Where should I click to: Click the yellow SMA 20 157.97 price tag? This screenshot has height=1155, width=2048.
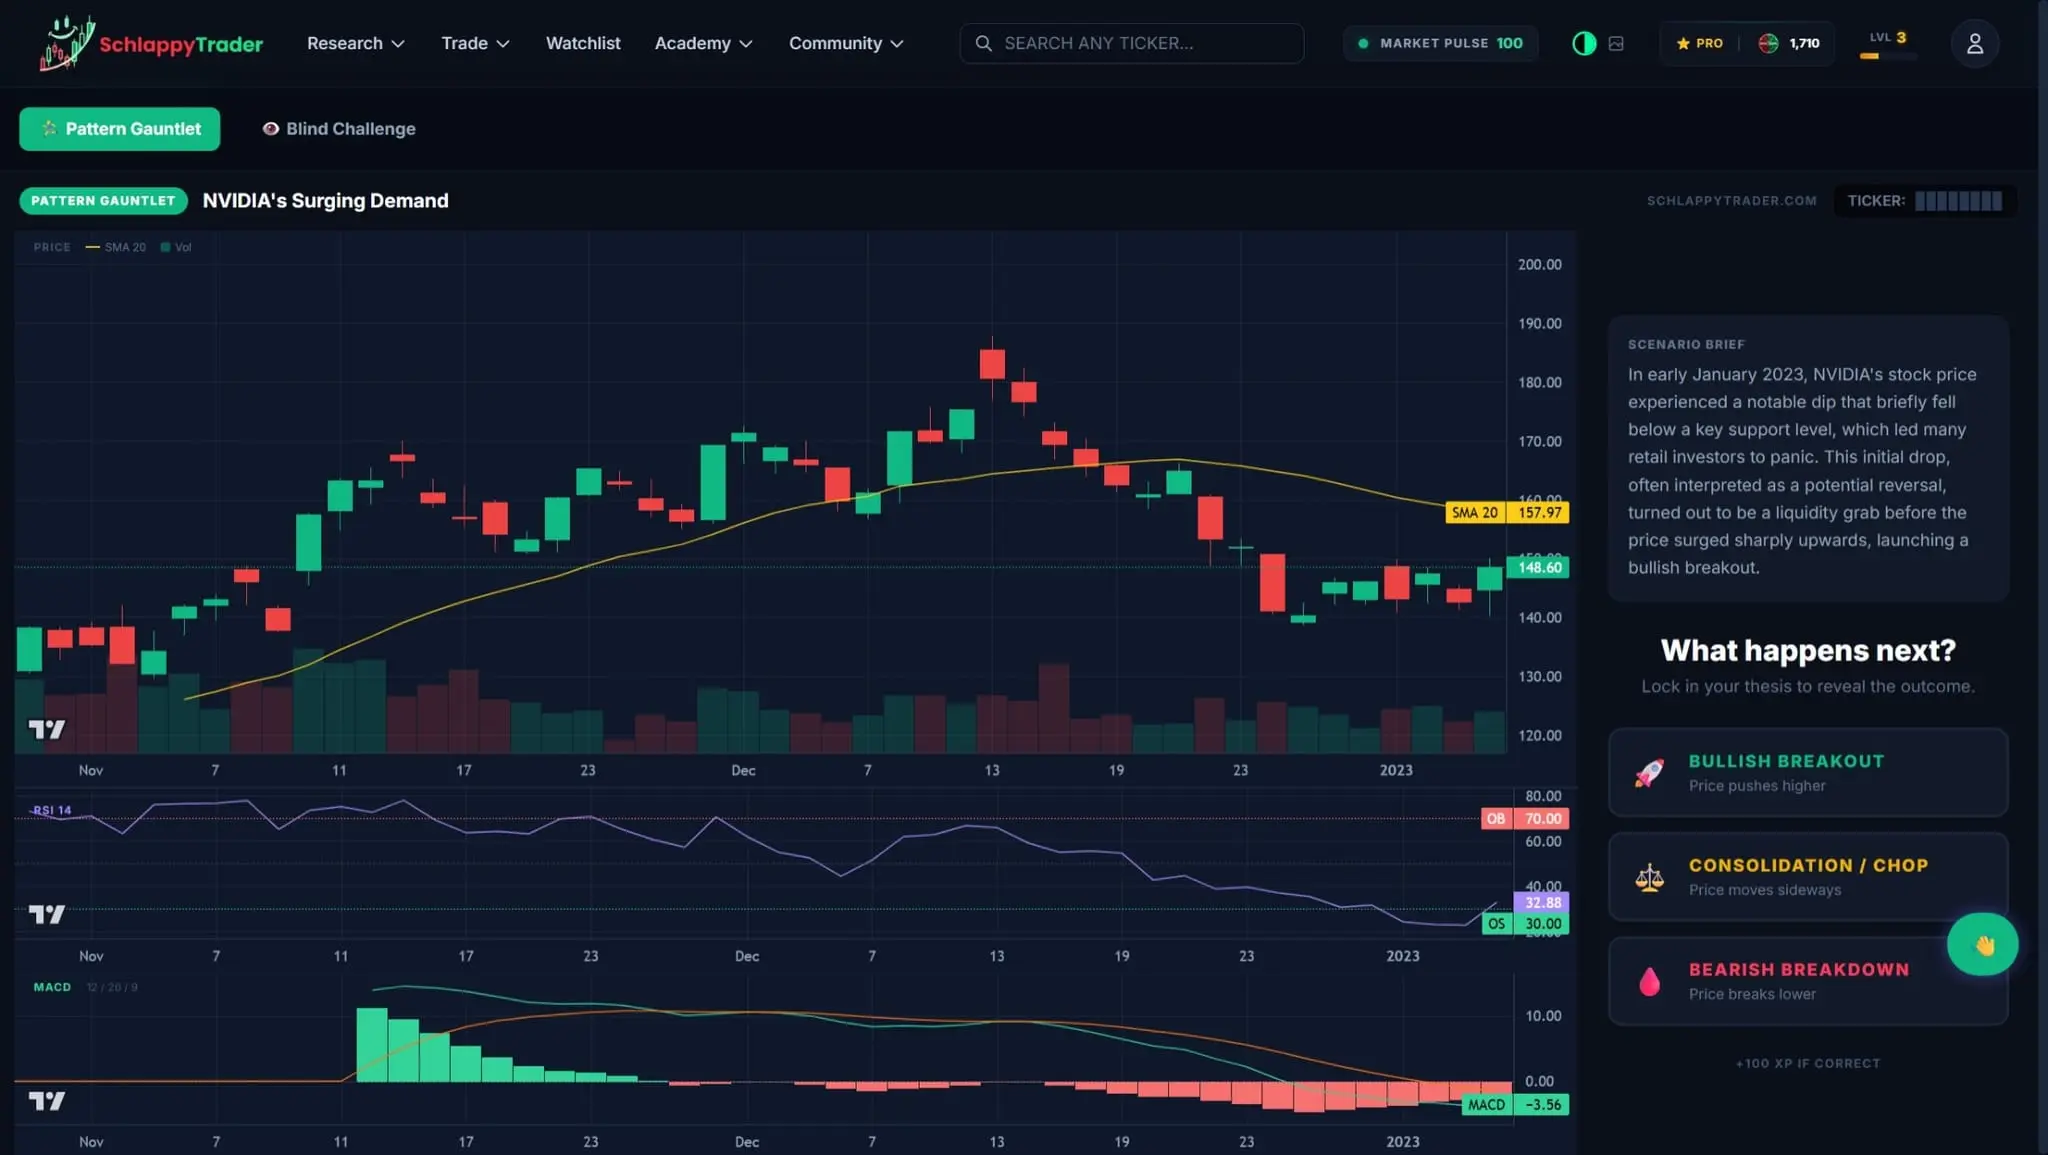pos(1507,512)
